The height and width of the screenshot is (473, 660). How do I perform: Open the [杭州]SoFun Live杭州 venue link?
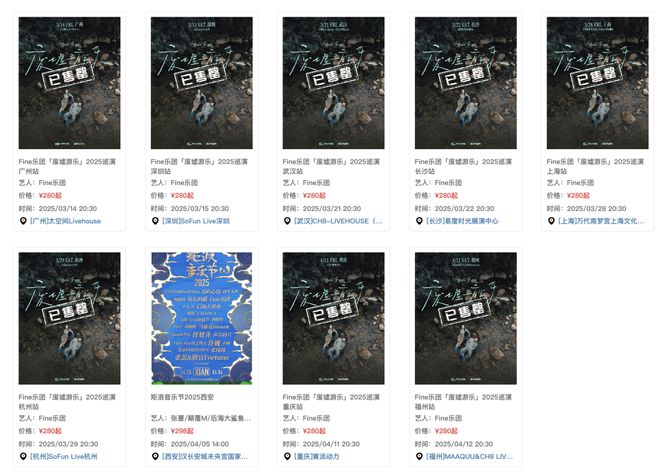[x=64, y=456]
